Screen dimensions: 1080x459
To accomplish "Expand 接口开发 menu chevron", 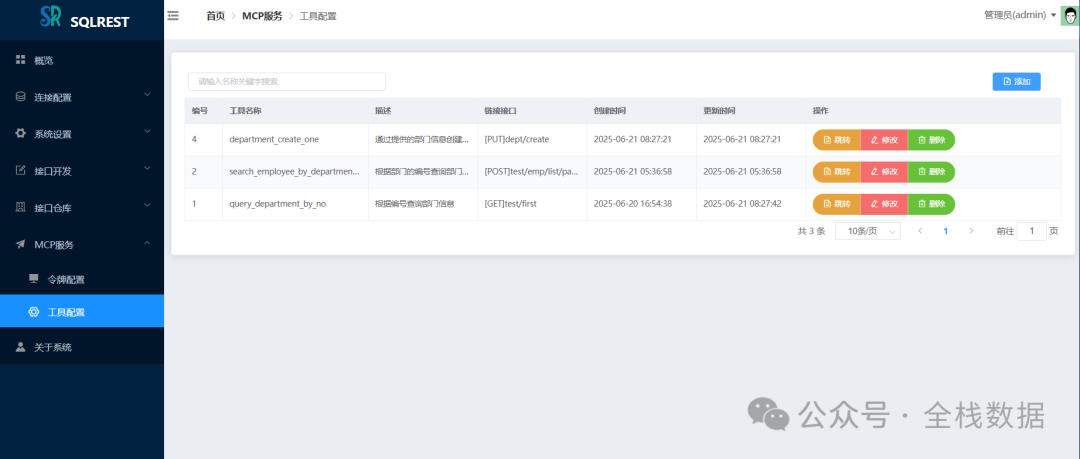I will tap(147, 170).
